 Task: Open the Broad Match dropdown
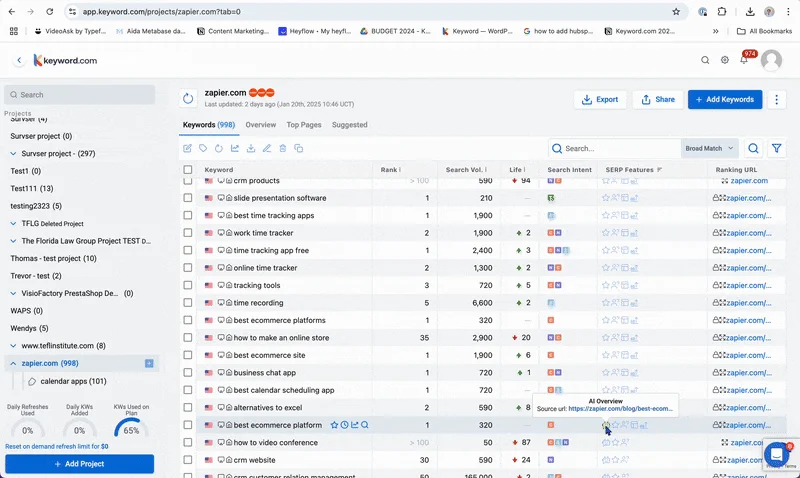coord(709,148)
